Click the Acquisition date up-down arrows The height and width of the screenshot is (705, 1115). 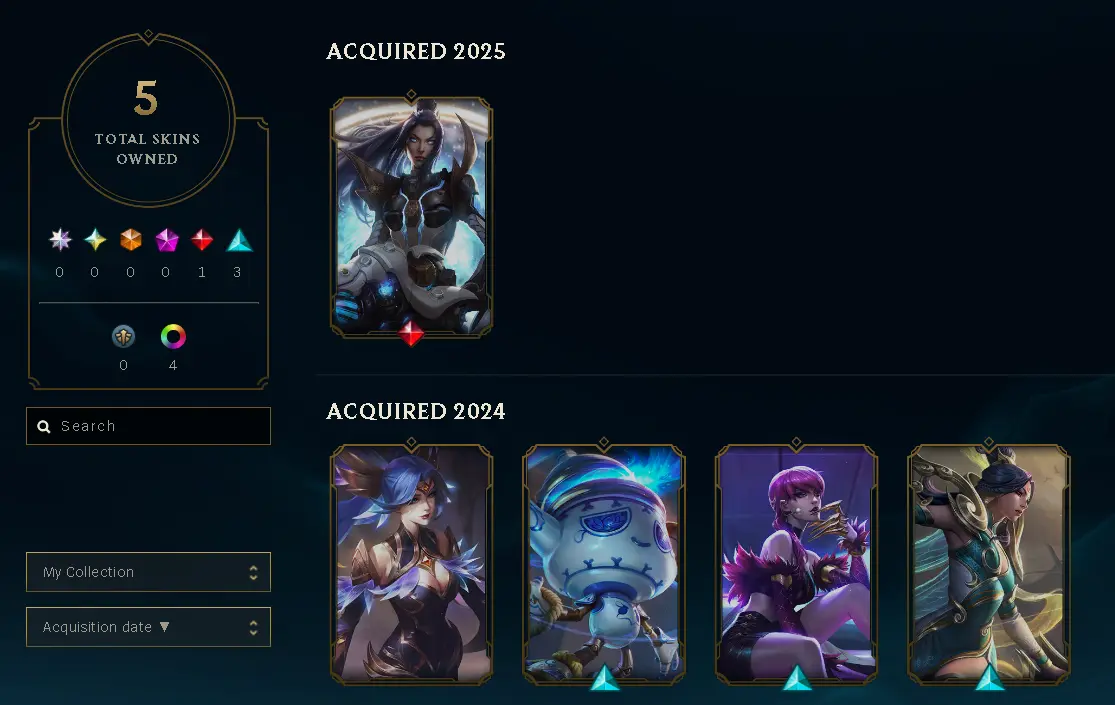[x=253, y=627]
